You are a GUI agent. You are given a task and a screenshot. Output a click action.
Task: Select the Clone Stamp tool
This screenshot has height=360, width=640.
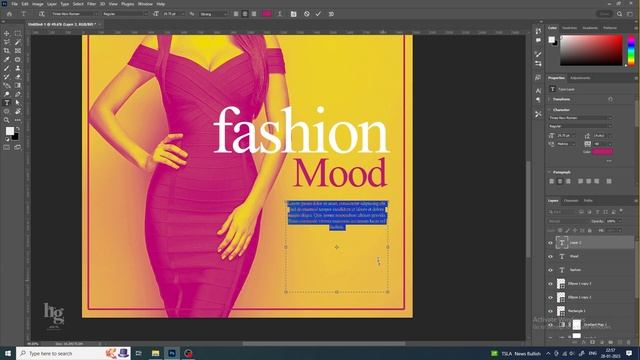point(18,68)
